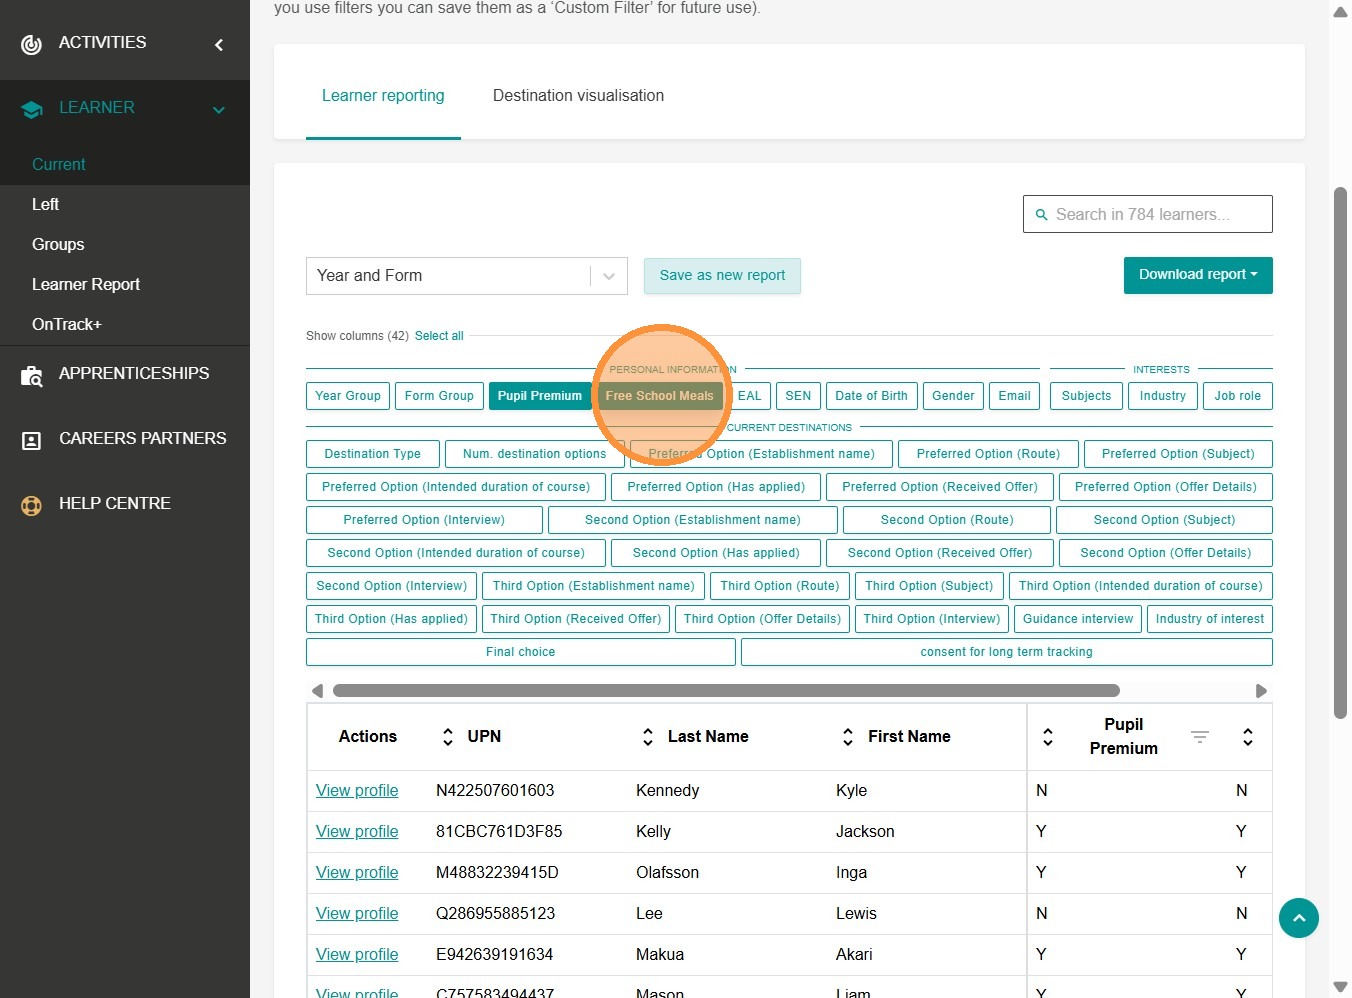The width and height of the screenshot is (1352, 998).
Task: Open the Learner Report menu item
Action: (86, 285)
